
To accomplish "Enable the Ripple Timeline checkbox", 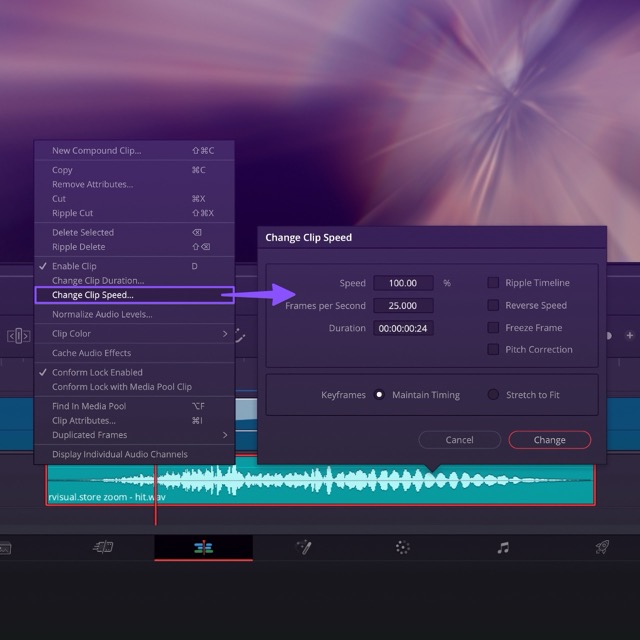I will click(493, 283).
